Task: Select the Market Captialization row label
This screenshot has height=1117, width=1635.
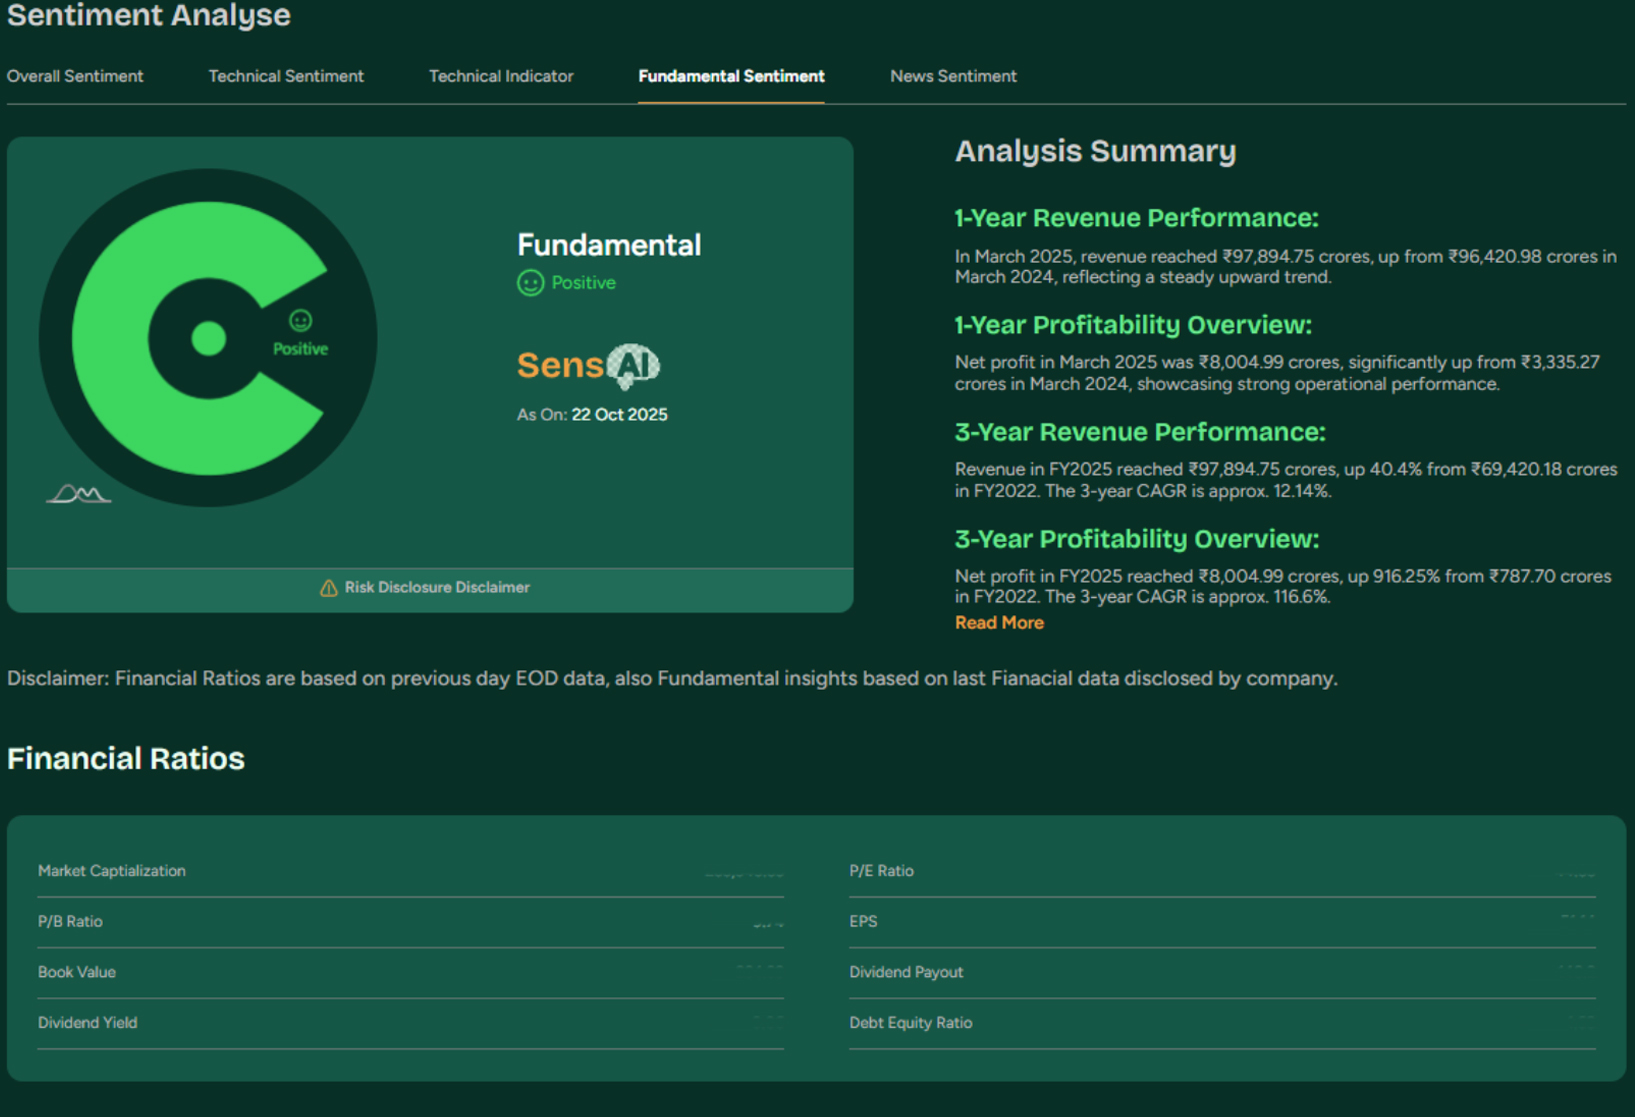Action: click(112, 871)
